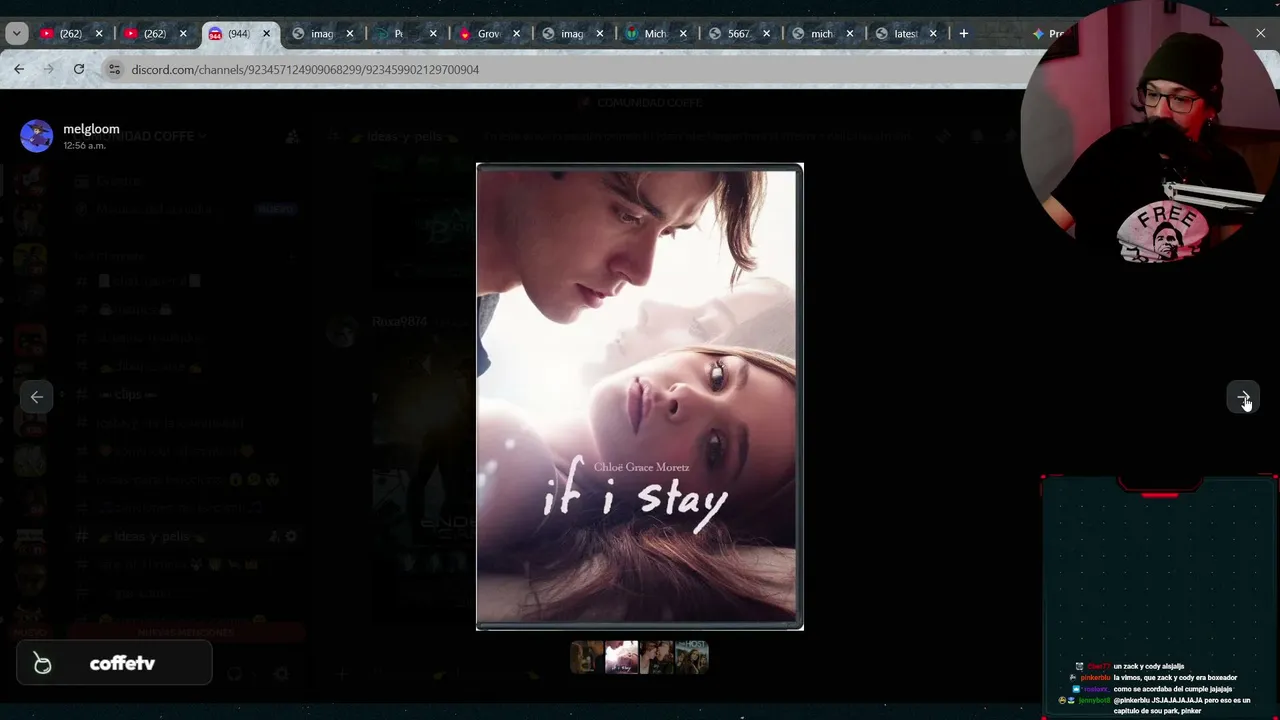Image resolution: width=1280 pixels, height=720 pixels.
Task: Go to the previous image in the viewer
Action: point(37,397)
